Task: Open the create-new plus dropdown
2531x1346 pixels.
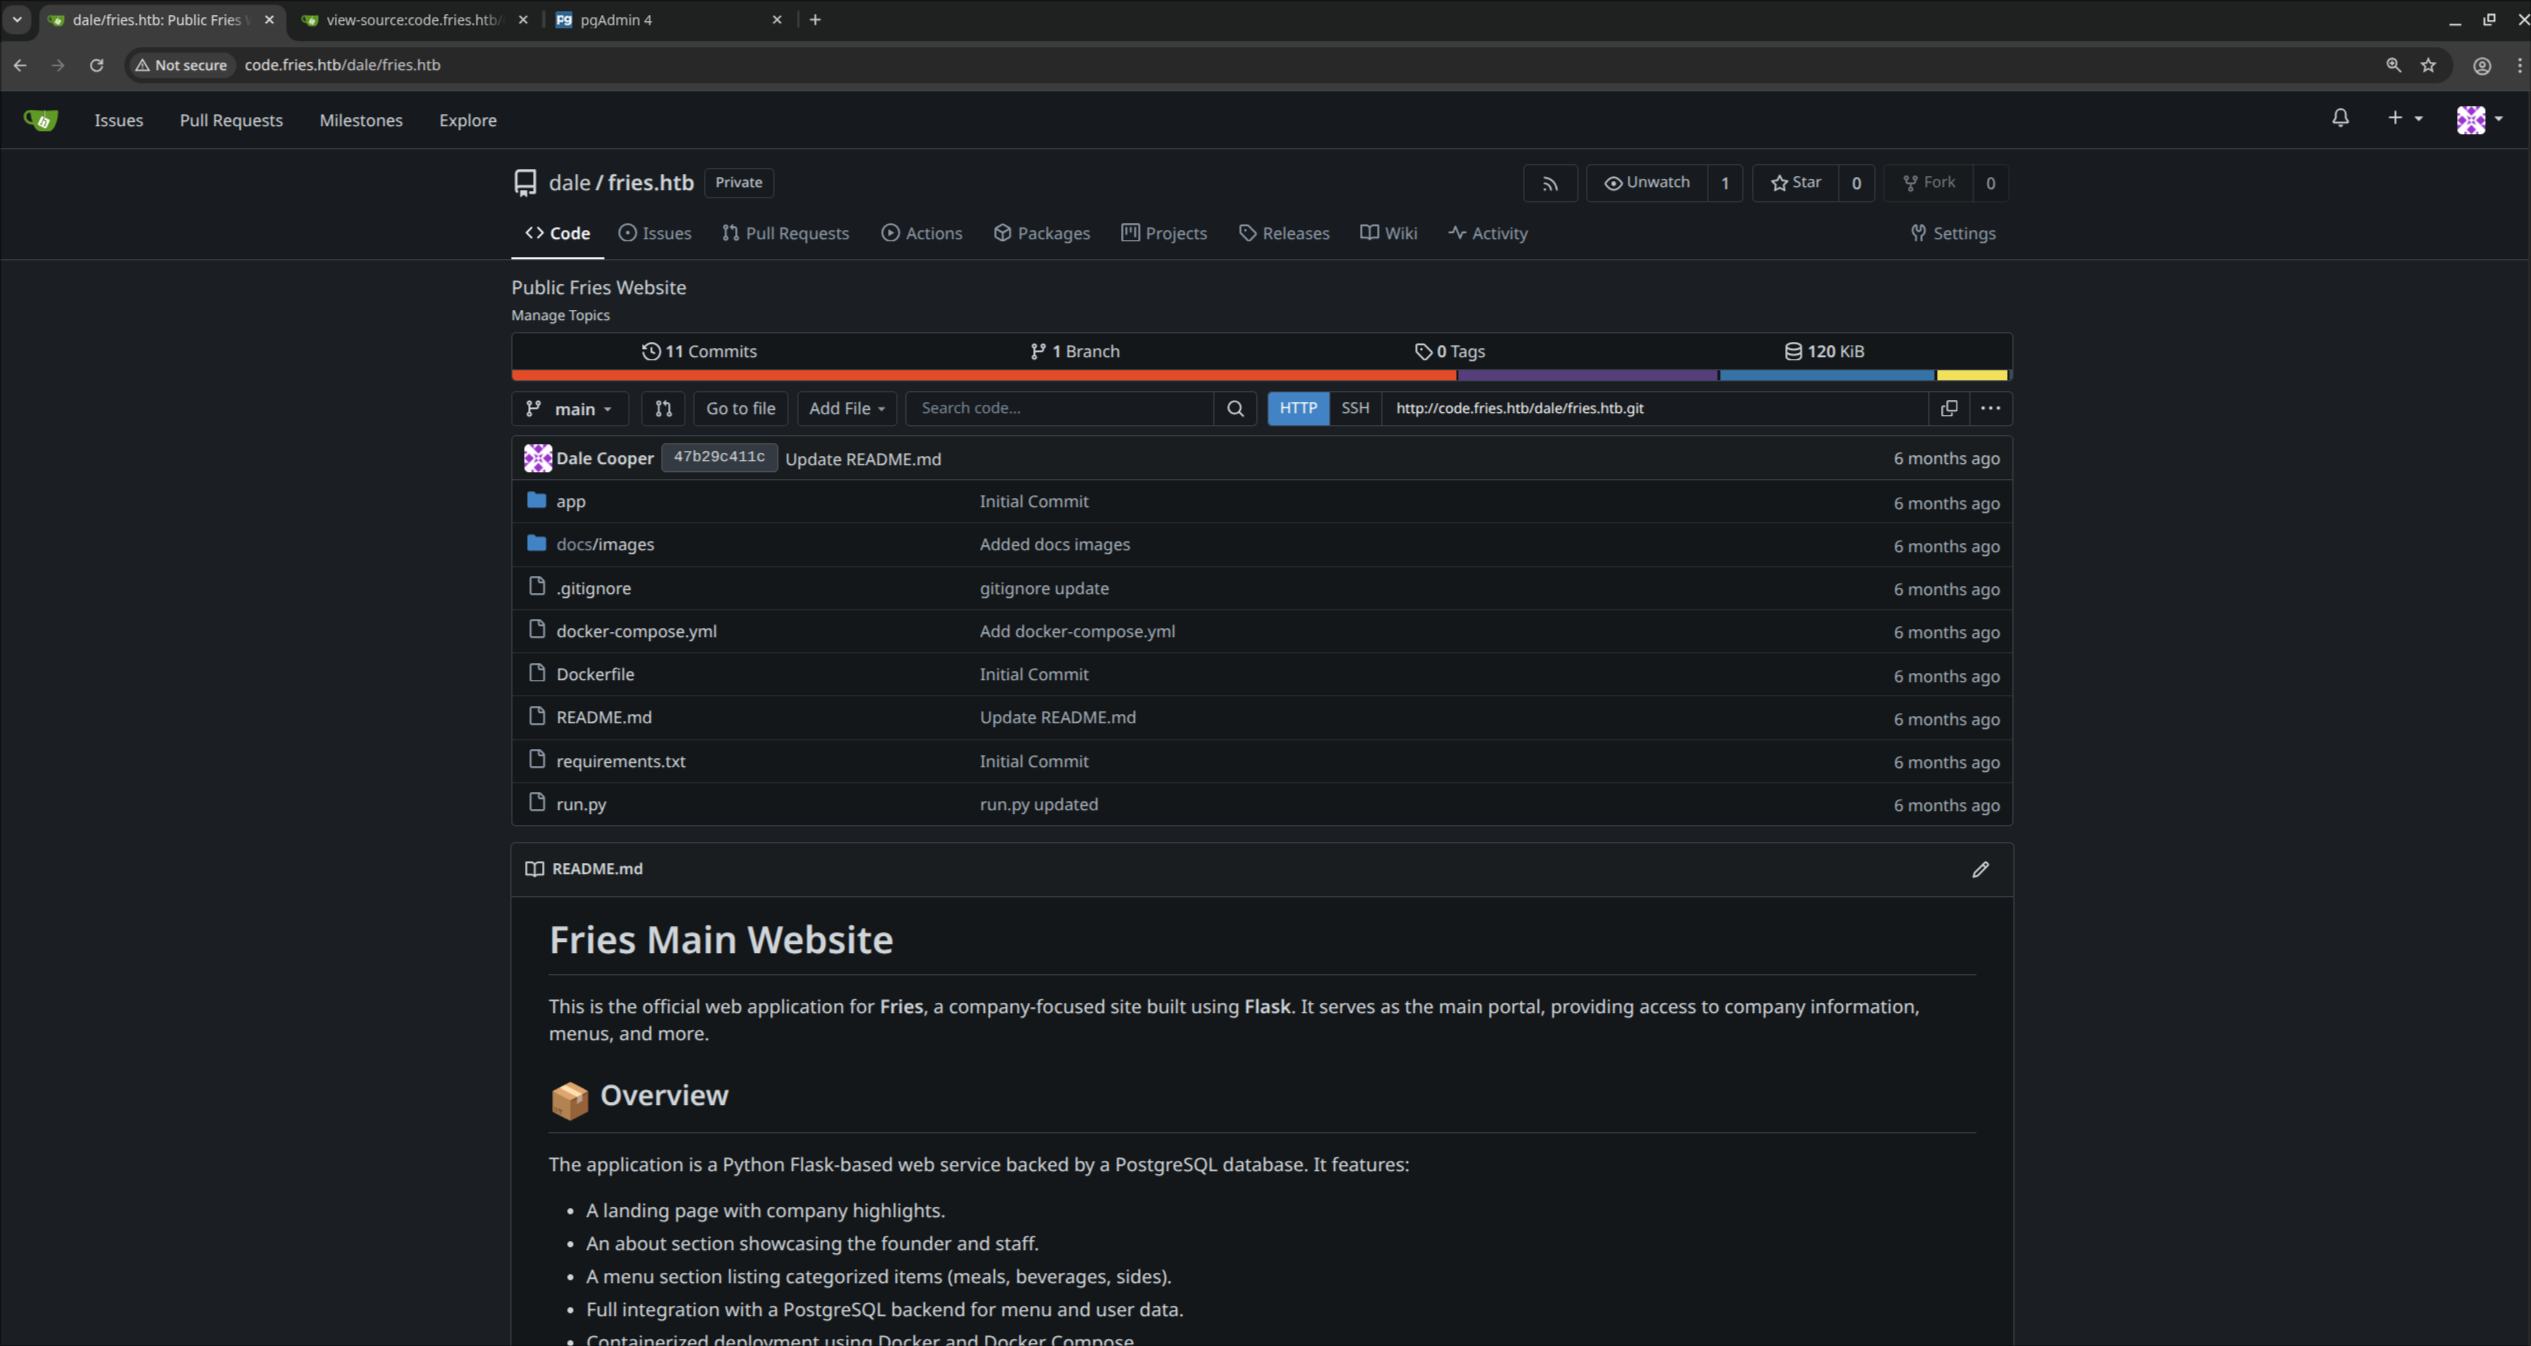Action: (2404, 119)
